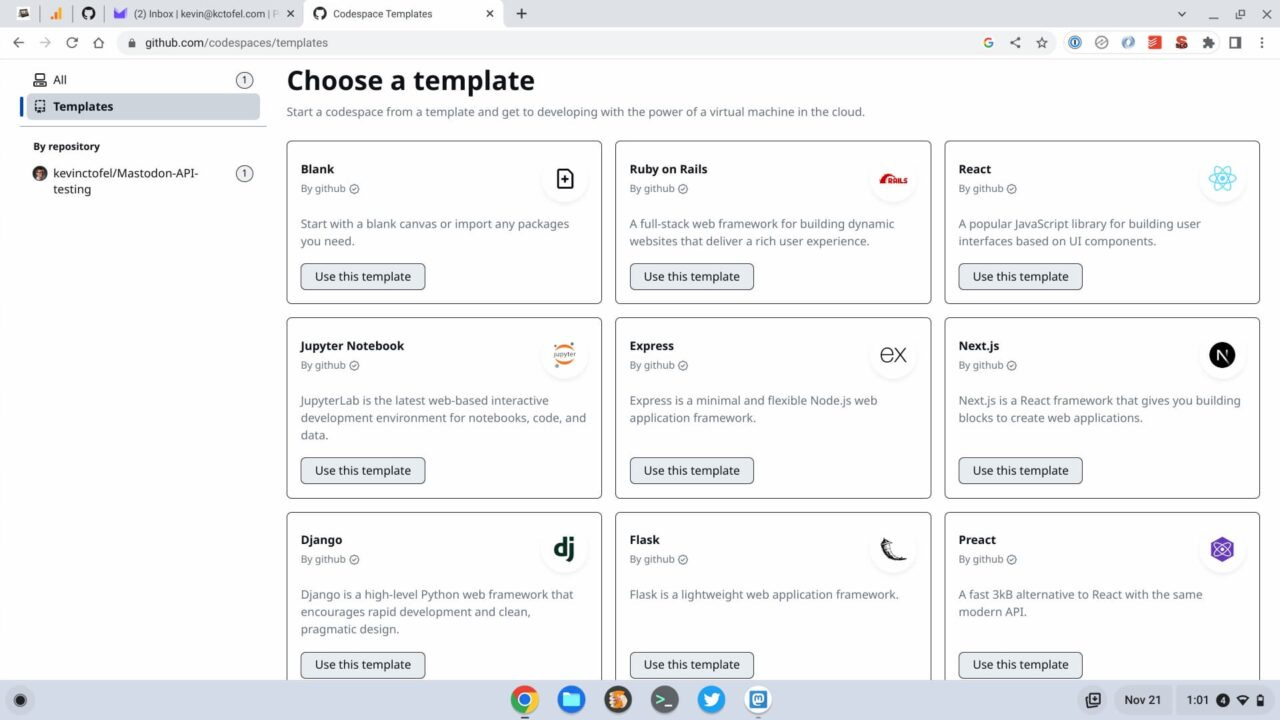The image size is (1280, 720).
Task: Open the tab search dropdown arrow
Action: [x=1182, y=14]
